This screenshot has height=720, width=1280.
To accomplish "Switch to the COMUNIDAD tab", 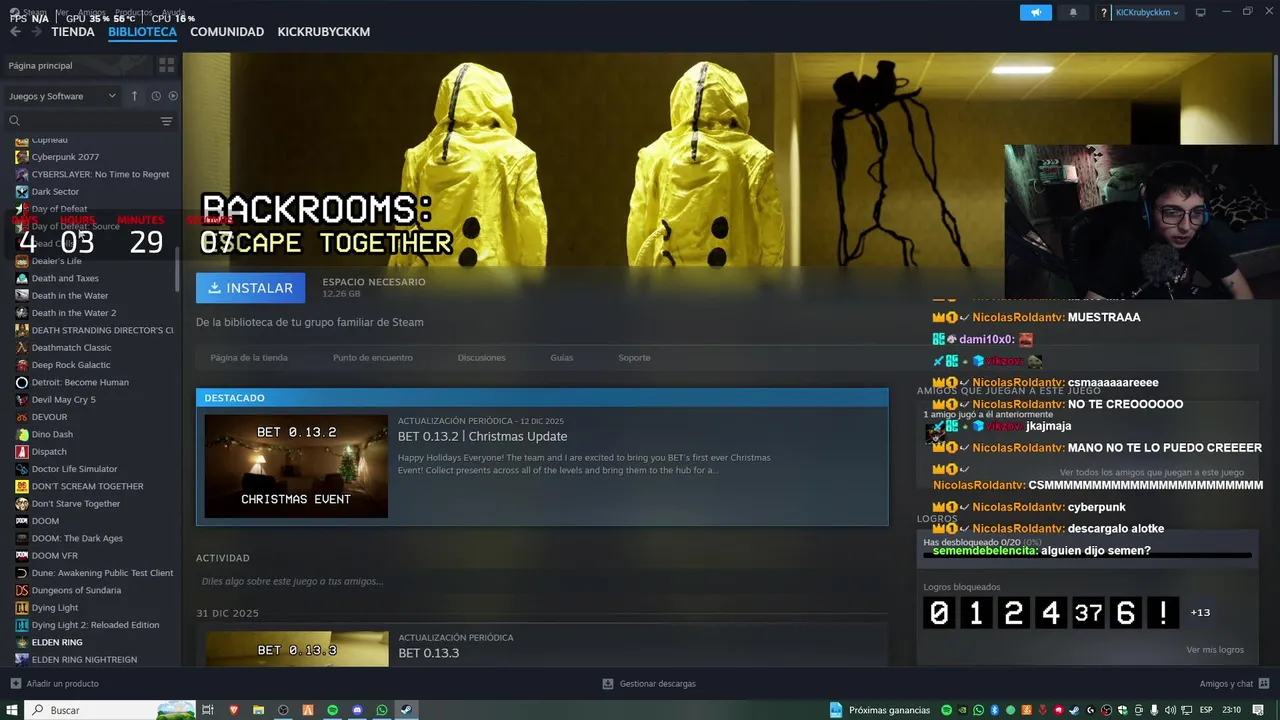I will [x=227, y=32].
